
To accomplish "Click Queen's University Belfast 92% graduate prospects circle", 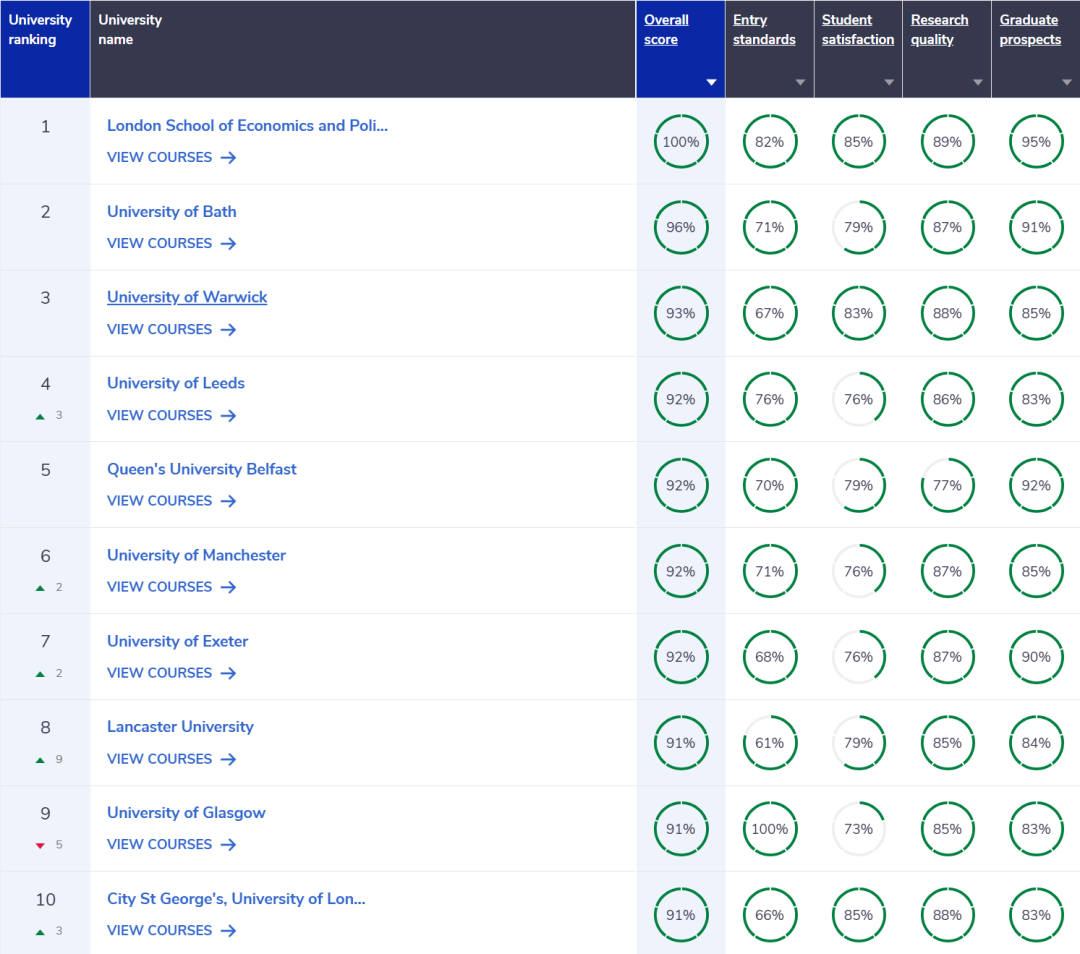I will [x=1036, y=485].
